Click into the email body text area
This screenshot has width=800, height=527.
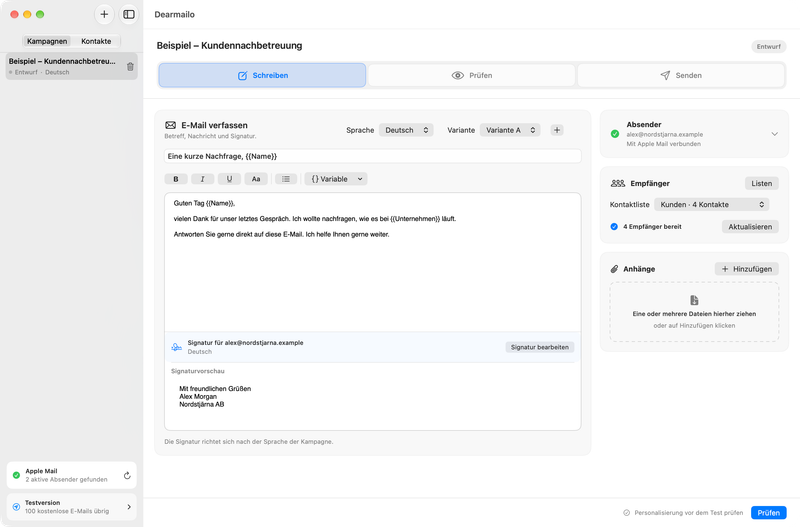(372, 262)
